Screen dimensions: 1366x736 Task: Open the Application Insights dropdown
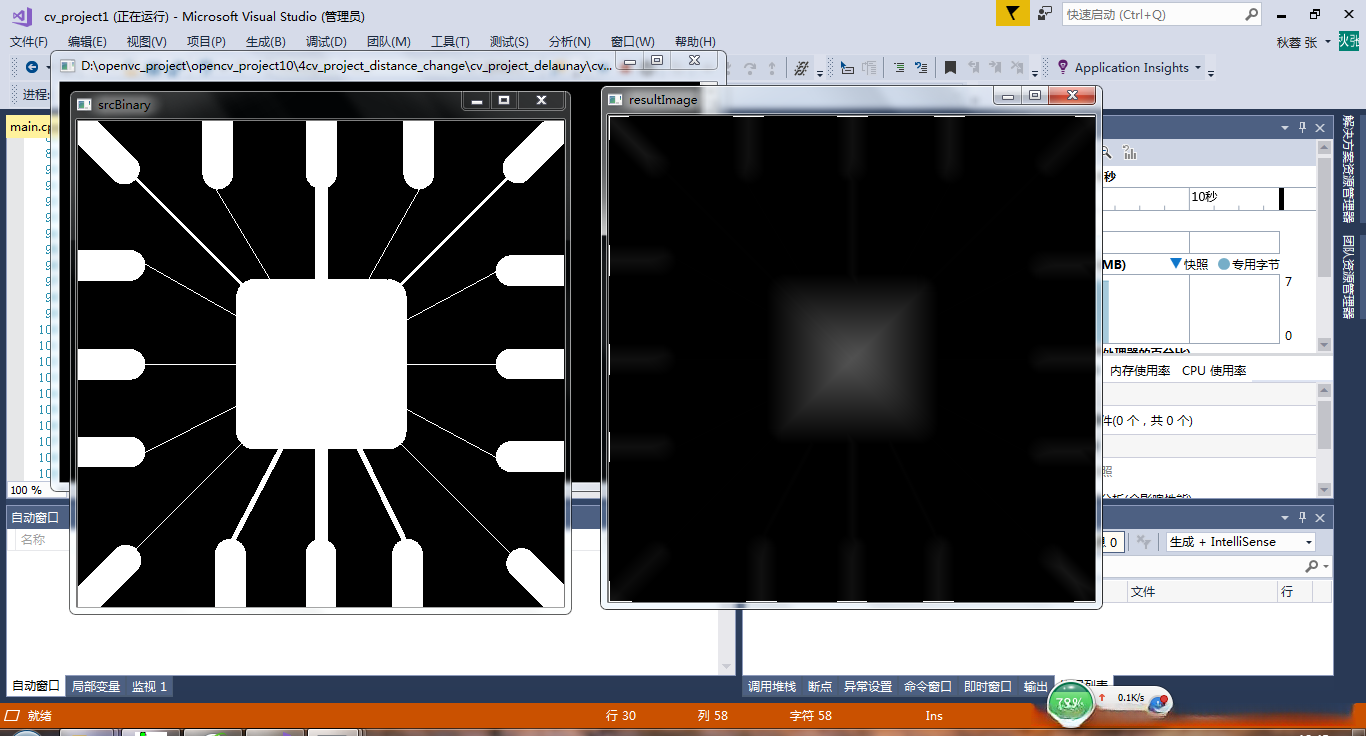(x=1198, y=68)
